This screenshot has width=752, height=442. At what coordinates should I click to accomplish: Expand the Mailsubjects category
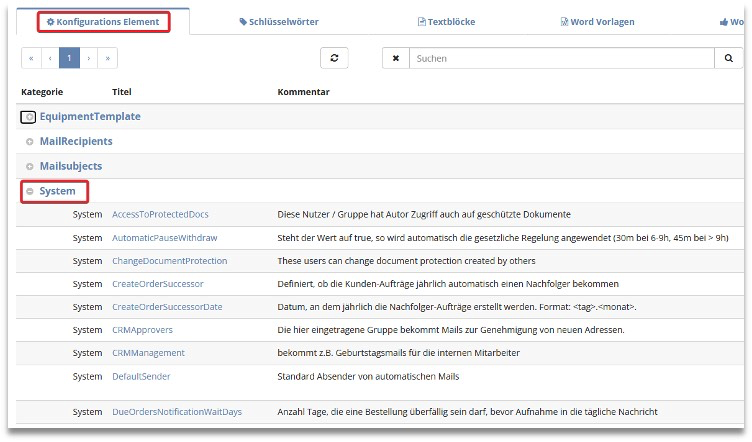pos(30,166)
